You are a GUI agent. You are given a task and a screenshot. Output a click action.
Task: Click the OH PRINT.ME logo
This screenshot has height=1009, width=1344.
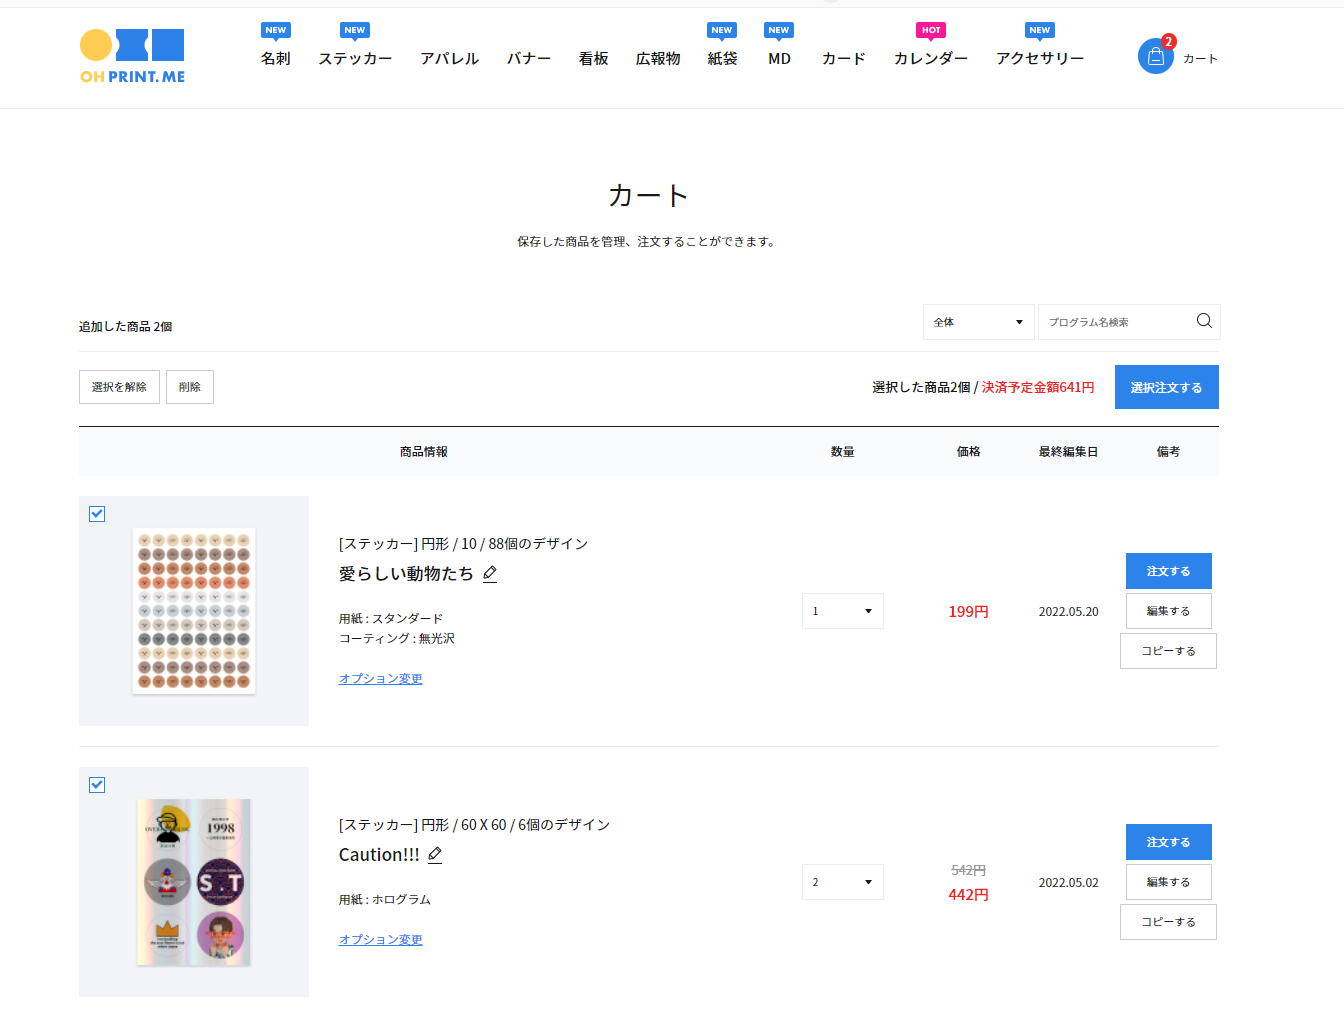(132, 57)
